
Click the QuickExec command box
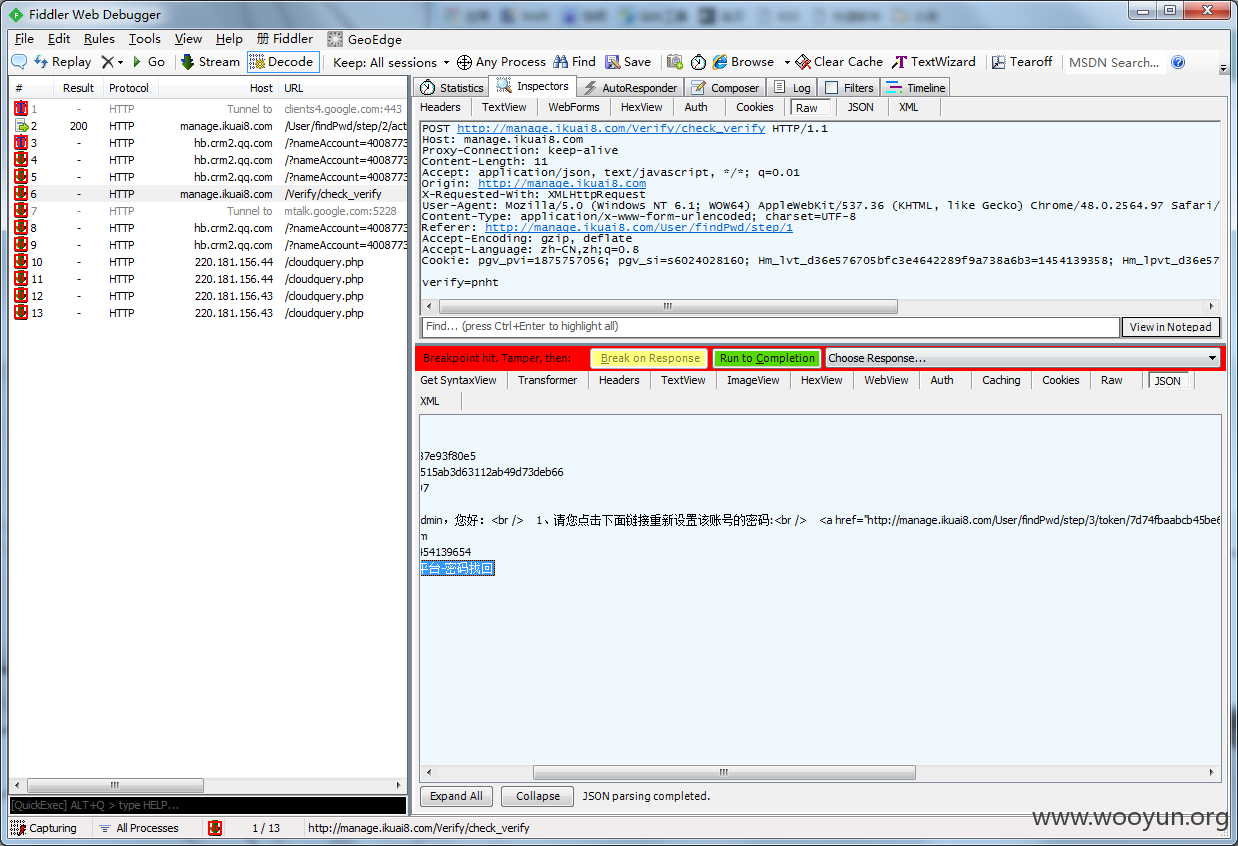coord(208,805)
